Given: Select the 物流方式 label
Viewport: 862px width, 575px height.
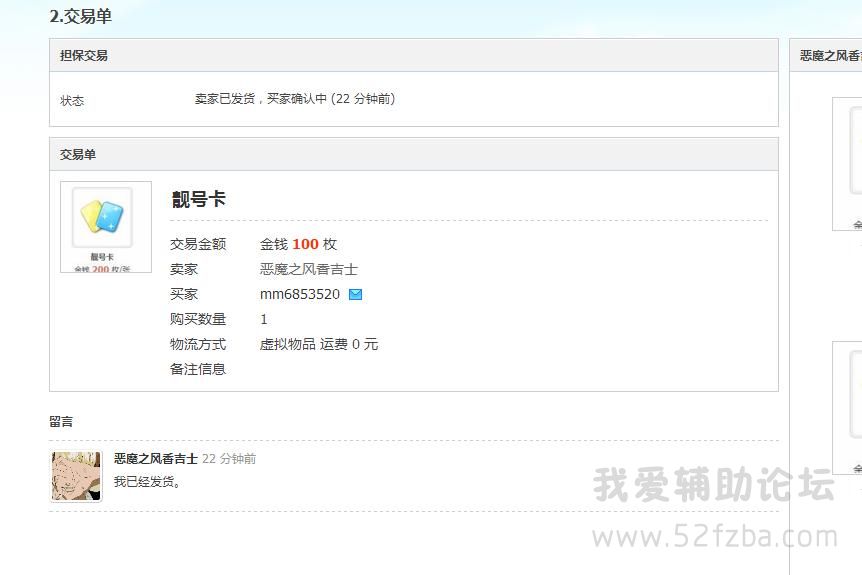Looking at the screenshot, I should [198, 345].
